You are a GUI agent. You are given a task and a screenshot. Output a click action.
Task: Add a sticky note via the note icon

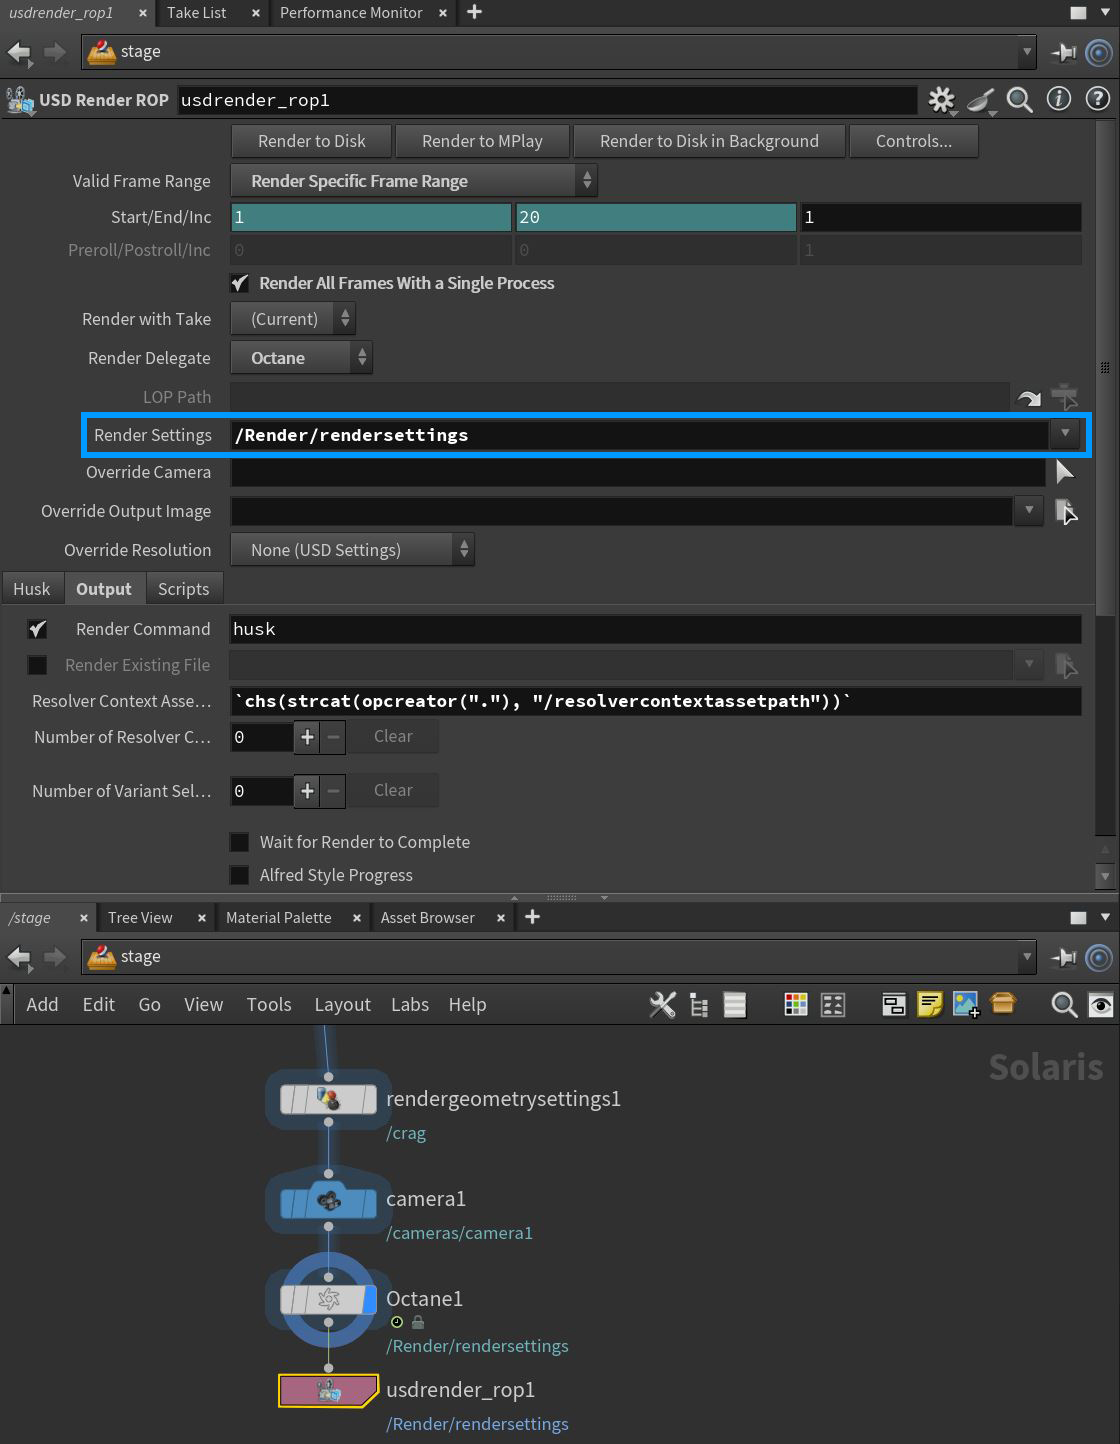tap(929, 1004)
